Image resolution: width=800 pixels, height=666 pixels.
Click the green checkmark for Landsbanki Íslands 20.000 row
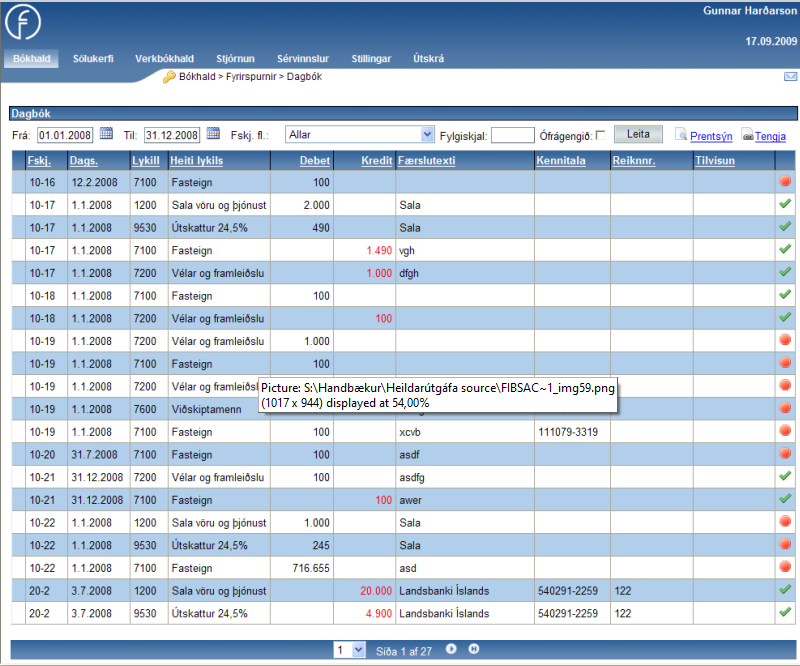(785, 590)
